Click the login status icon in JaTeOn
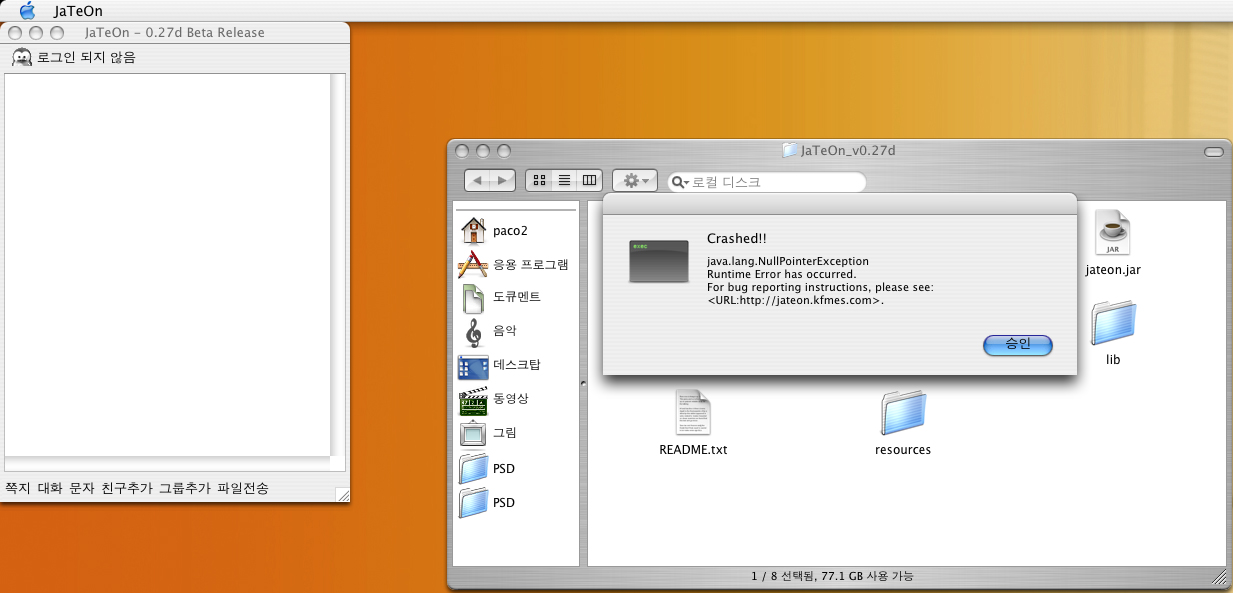The height and width of the screenshot is (593, 1233). tap(21, 57)
